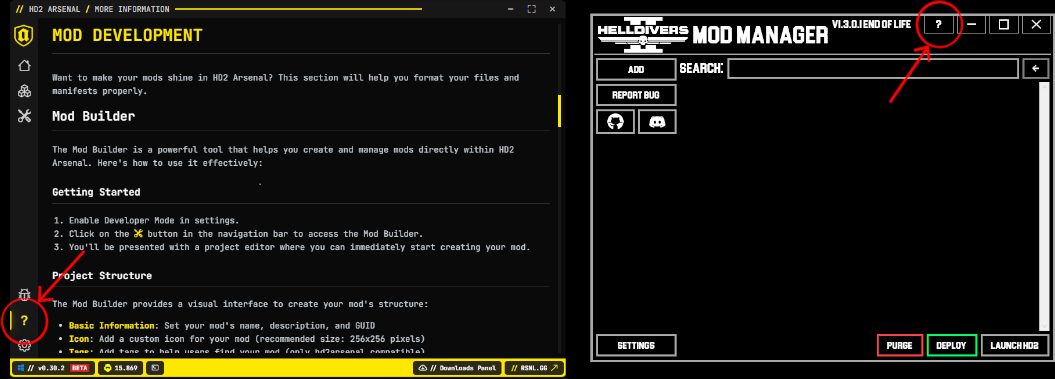Go to the Home page in HD2 Arsenal sidebar
Viewport: 1055px width, 379px height.
coord(24,65)
